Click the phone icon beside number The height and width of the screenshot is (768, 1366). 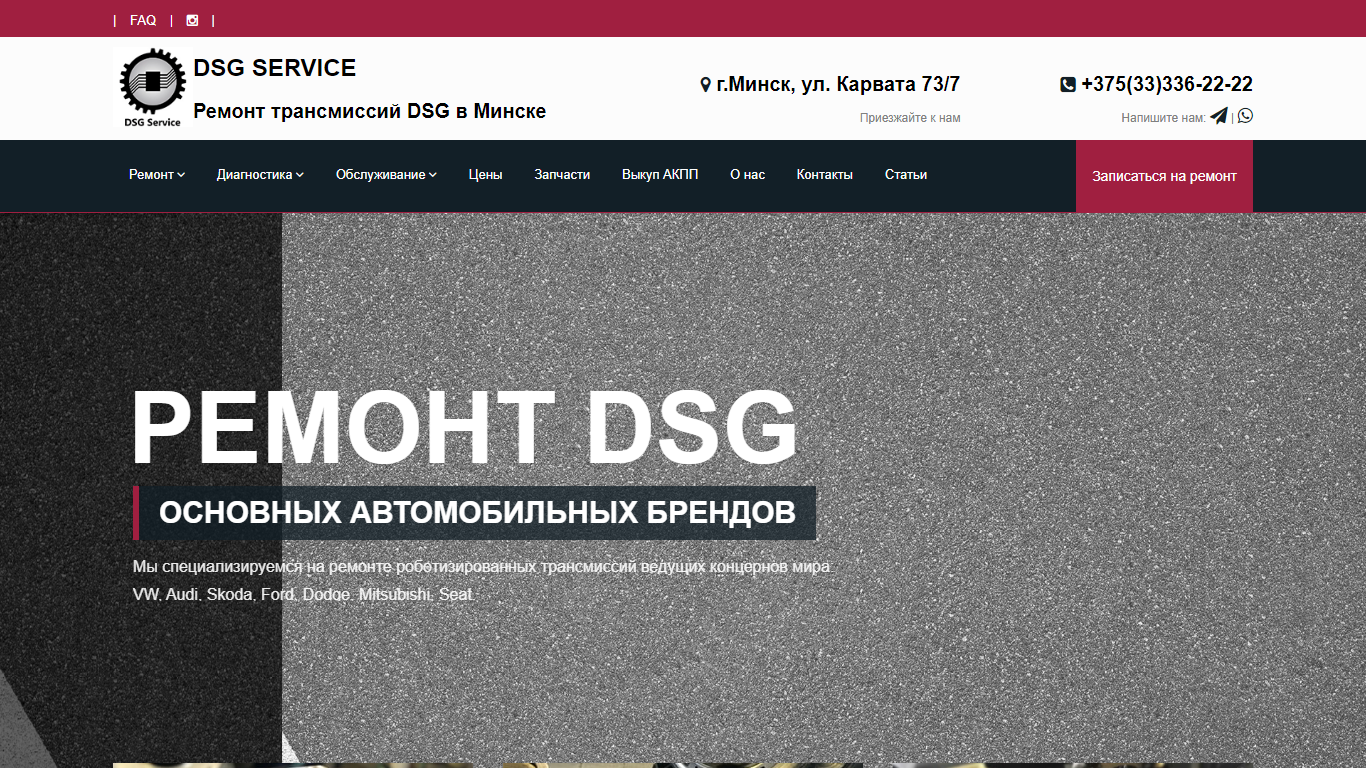pos(1068,85)
